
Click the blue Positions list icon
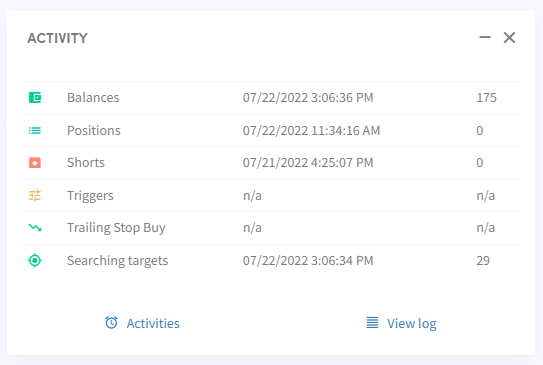click(x=35, y=131)
